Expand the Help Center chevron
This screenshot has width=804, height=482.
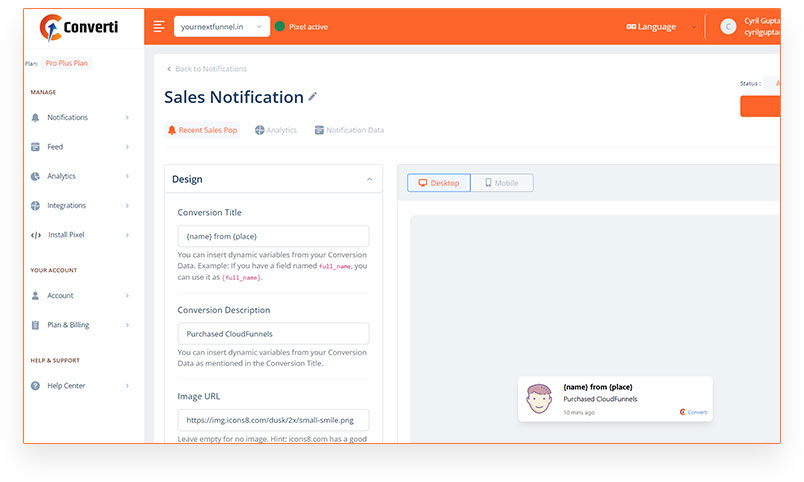point(127,386)
